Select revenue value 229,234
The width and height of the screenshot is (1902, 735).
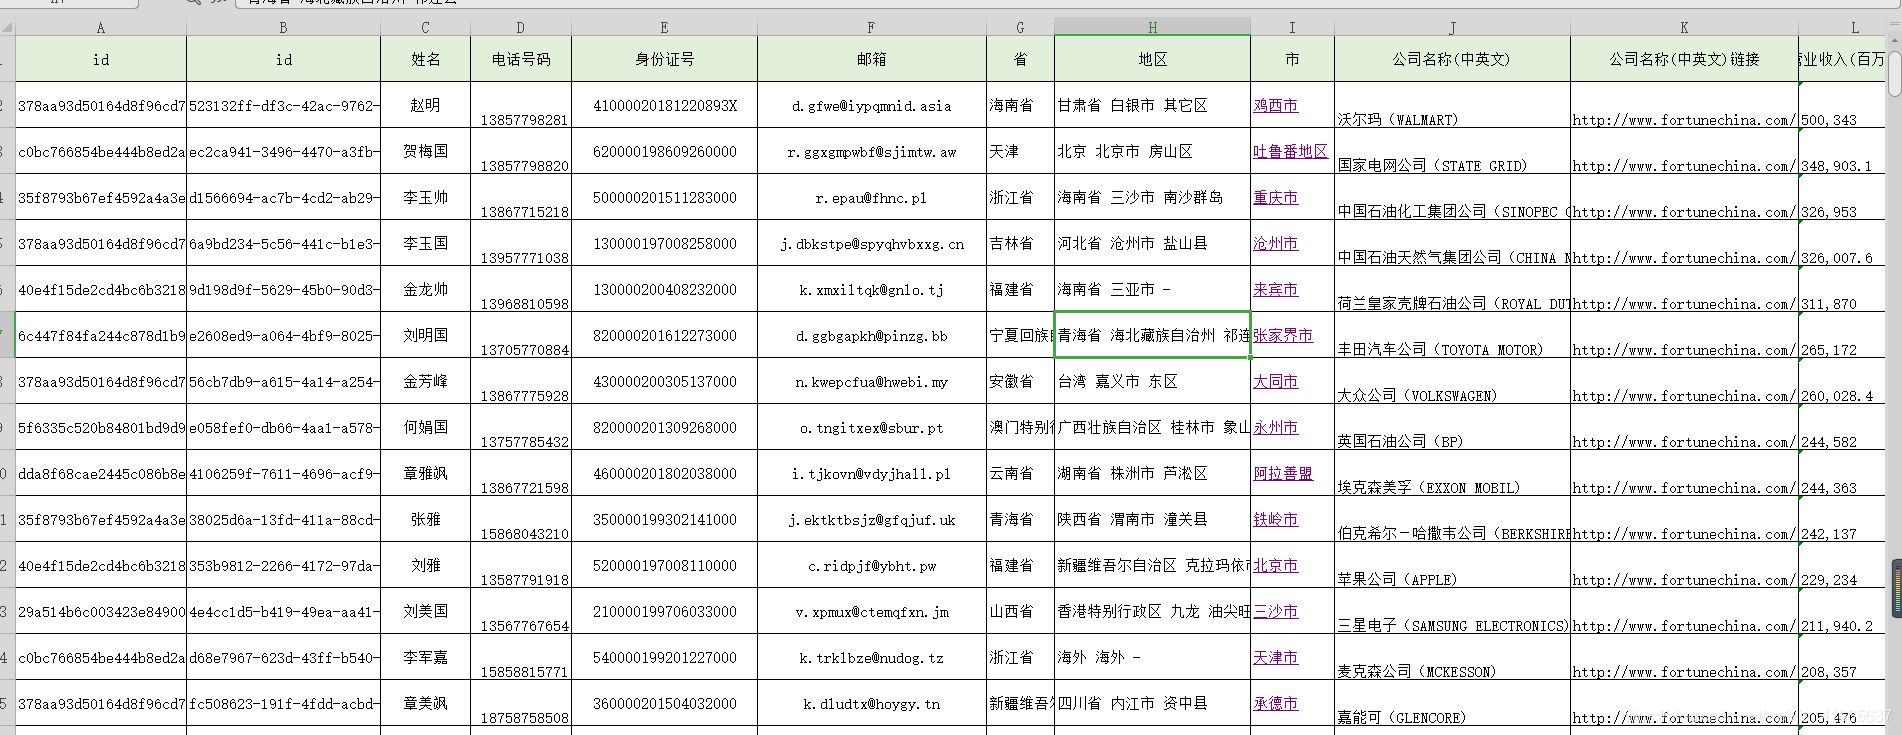pos(1842,565)
